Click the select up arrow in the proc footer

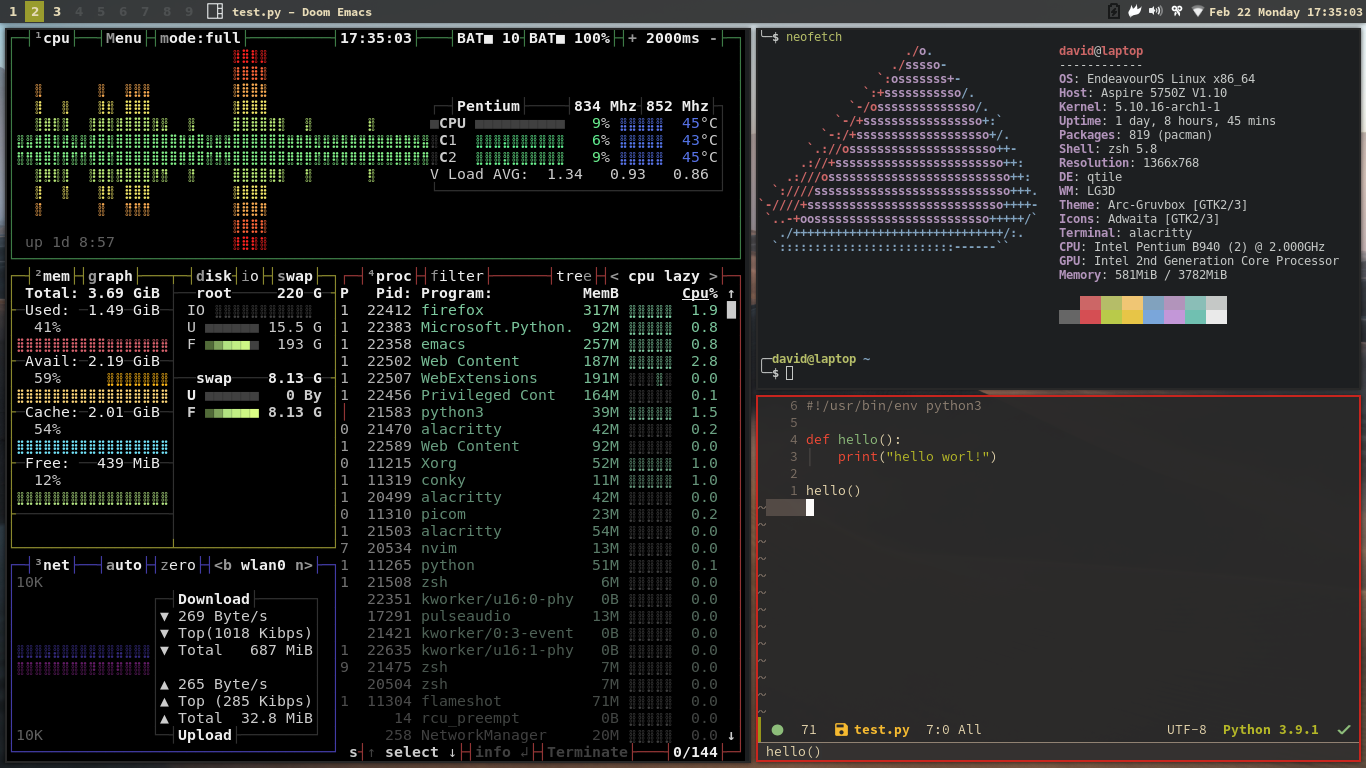(371, 752)
